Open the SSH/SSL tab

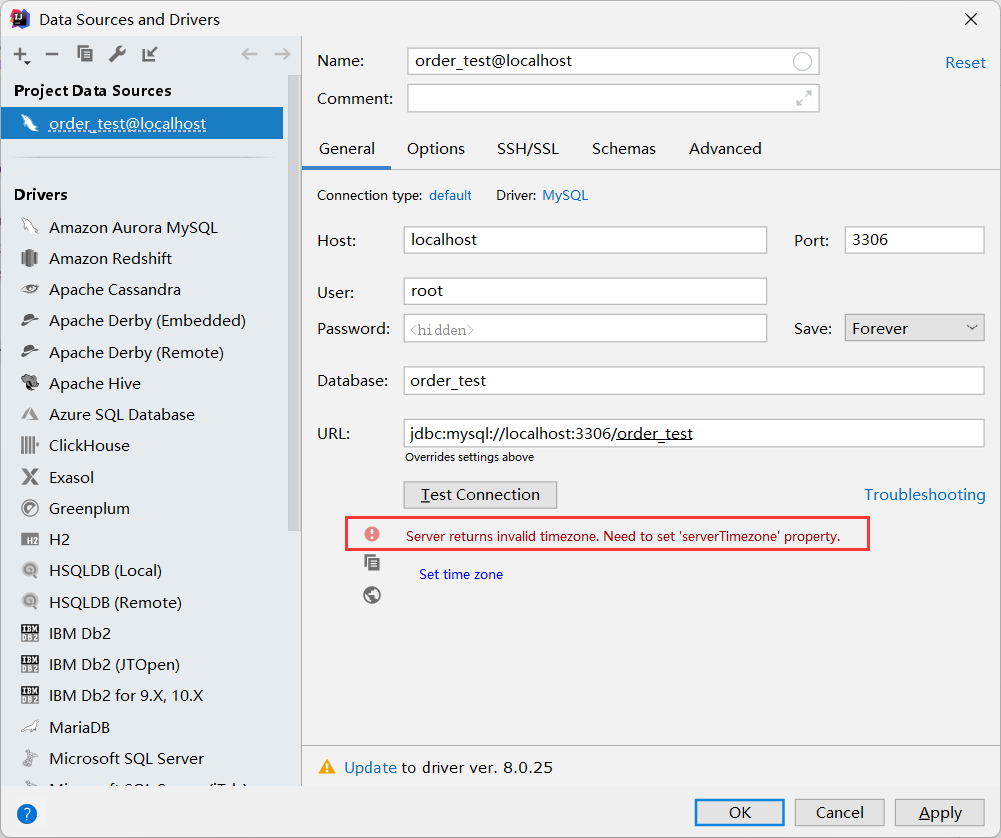[x=528, y=149]
